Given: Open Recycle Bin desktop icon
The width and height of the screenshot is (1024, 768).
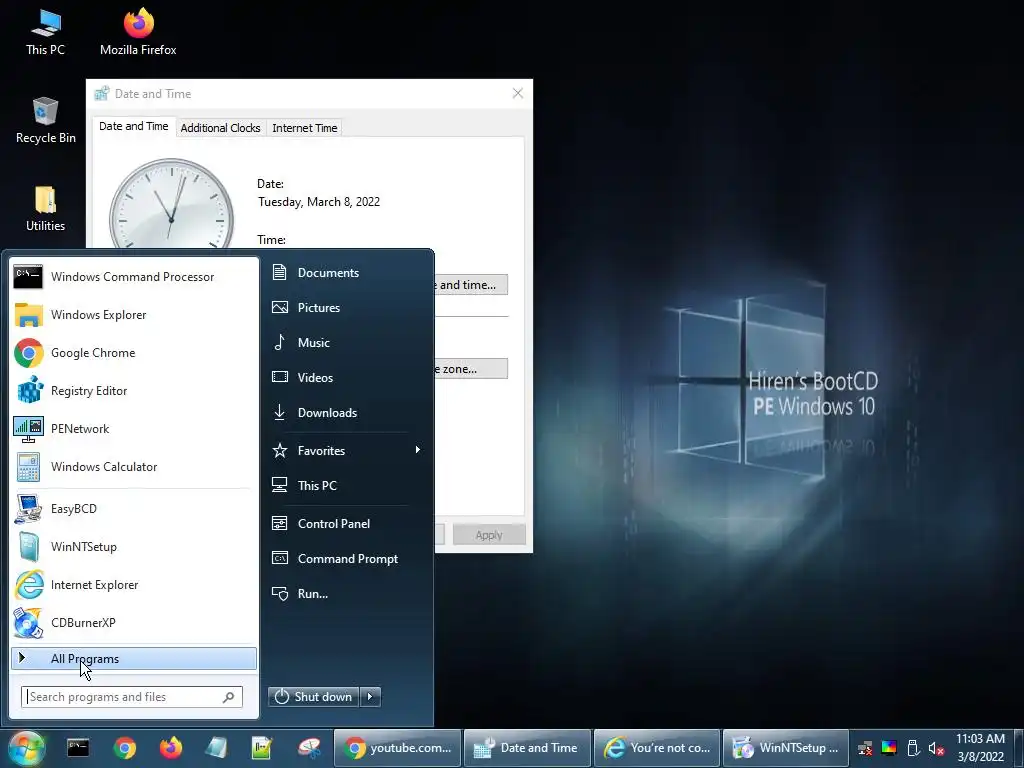Looking at the screenshot, I should click(45, 121).
